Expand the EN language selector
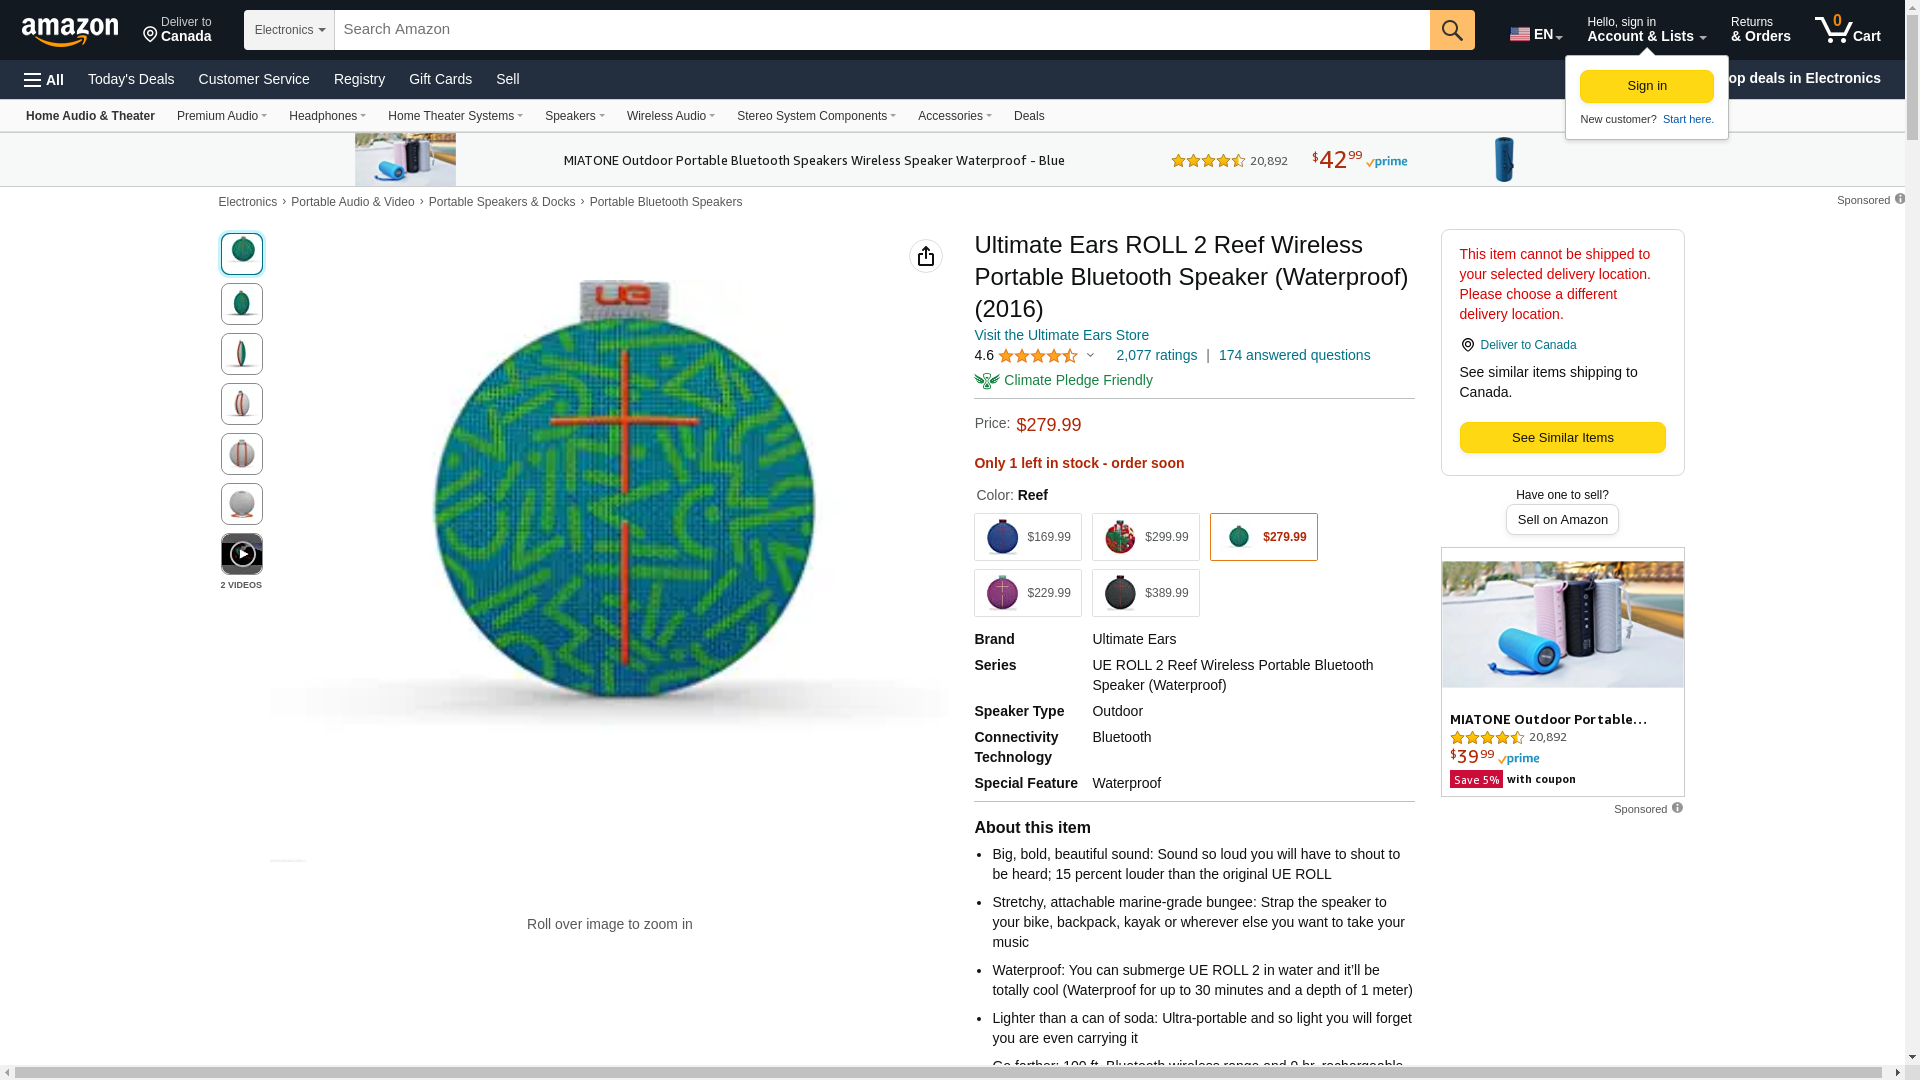The height and width of the screenshot is (1080, 1920). click(1535, 34)
